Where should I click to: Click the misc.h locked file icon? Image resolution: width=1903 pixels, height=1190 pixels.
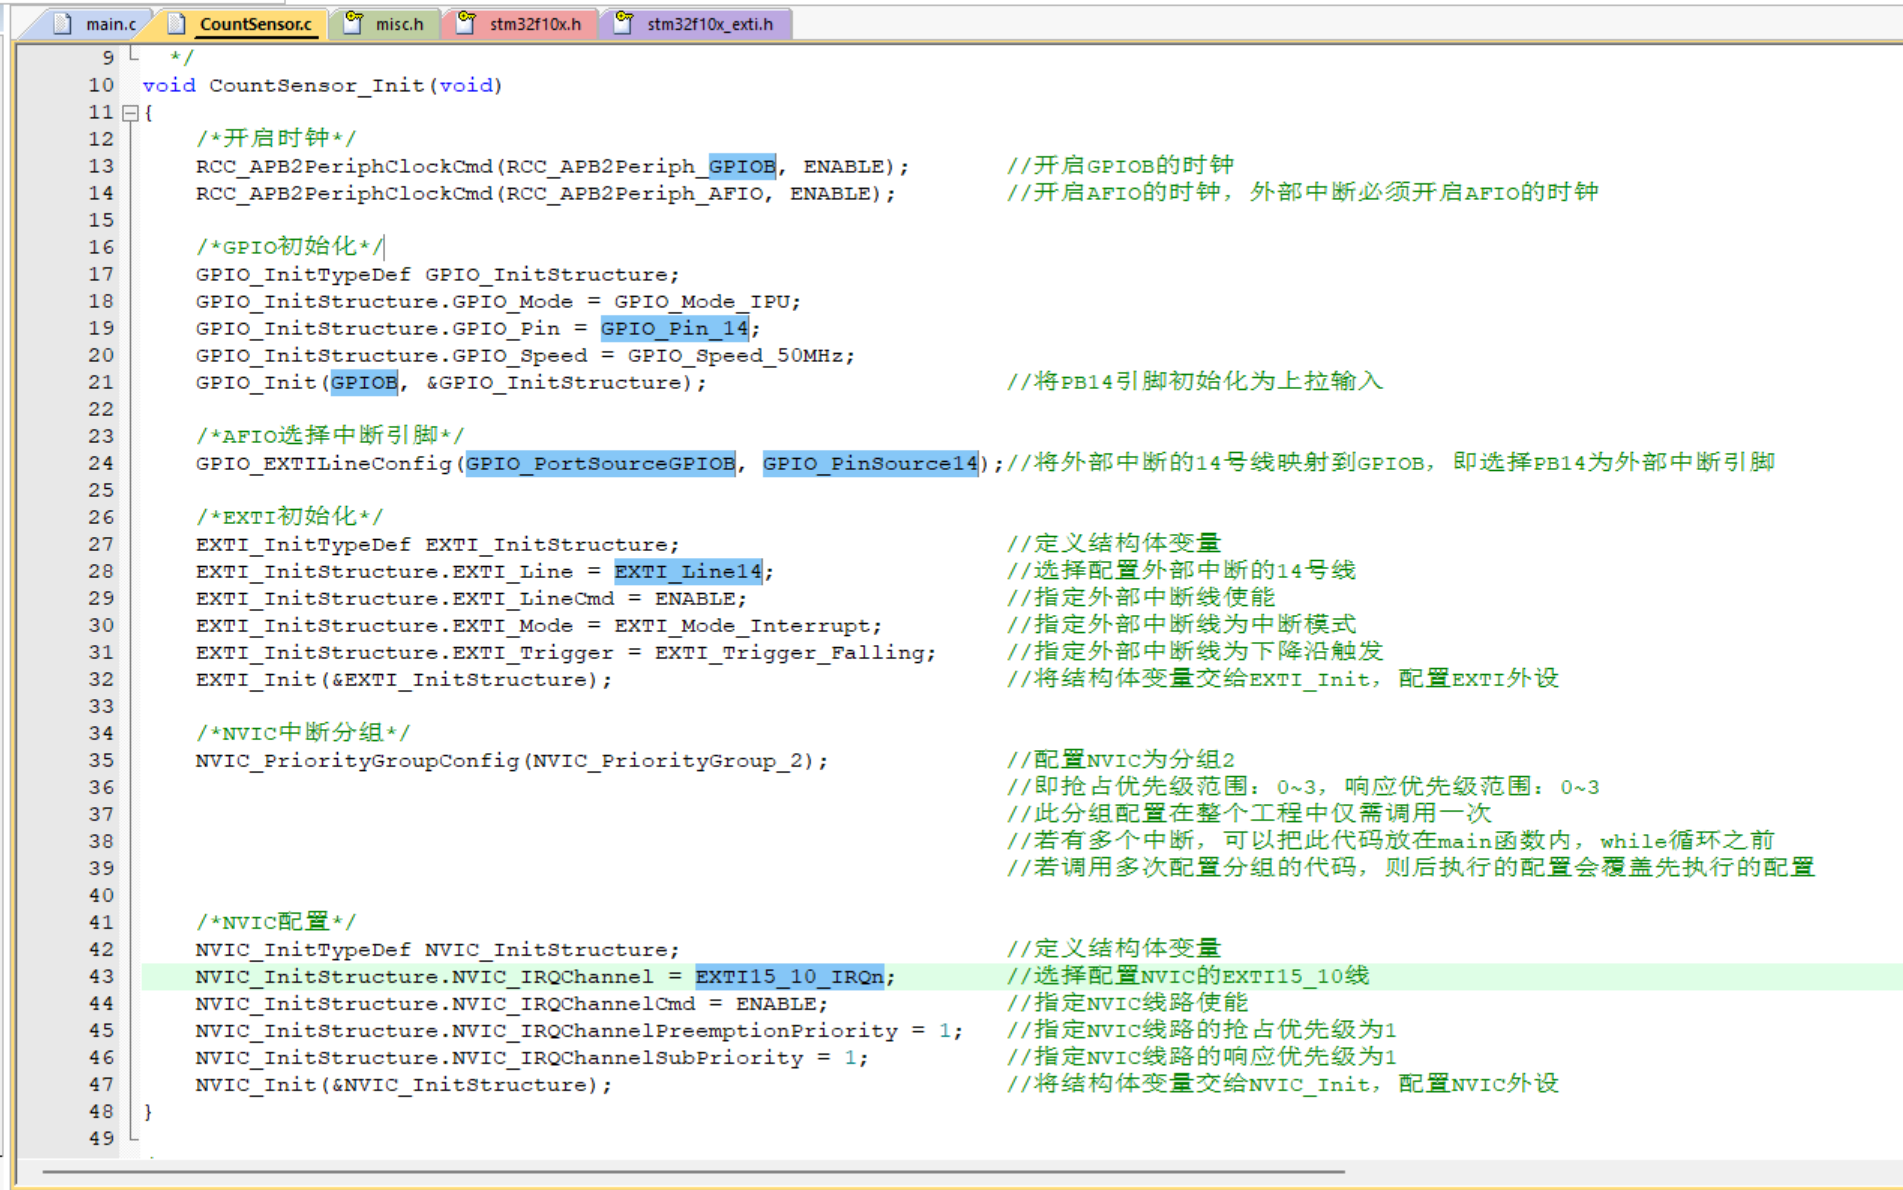(353, 22)
